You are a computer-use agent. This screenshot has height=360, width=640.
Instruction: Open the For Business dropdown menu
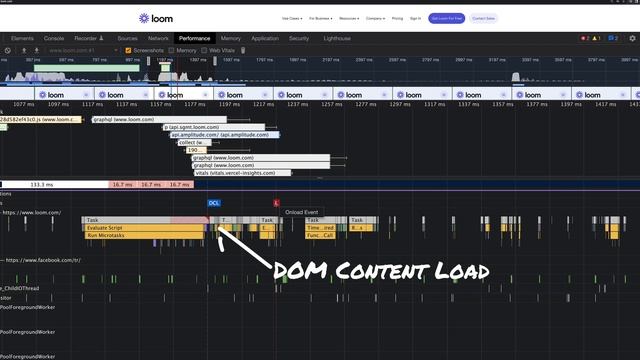point(320,18)
